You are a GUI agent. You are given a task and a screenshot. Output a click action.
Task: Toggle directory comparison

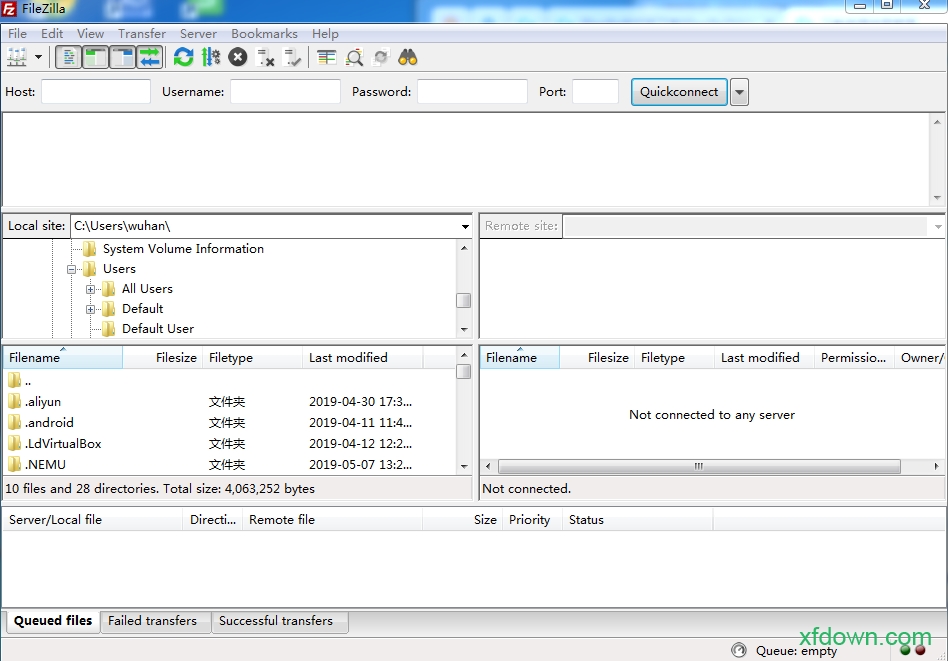(x=354, y=57)
